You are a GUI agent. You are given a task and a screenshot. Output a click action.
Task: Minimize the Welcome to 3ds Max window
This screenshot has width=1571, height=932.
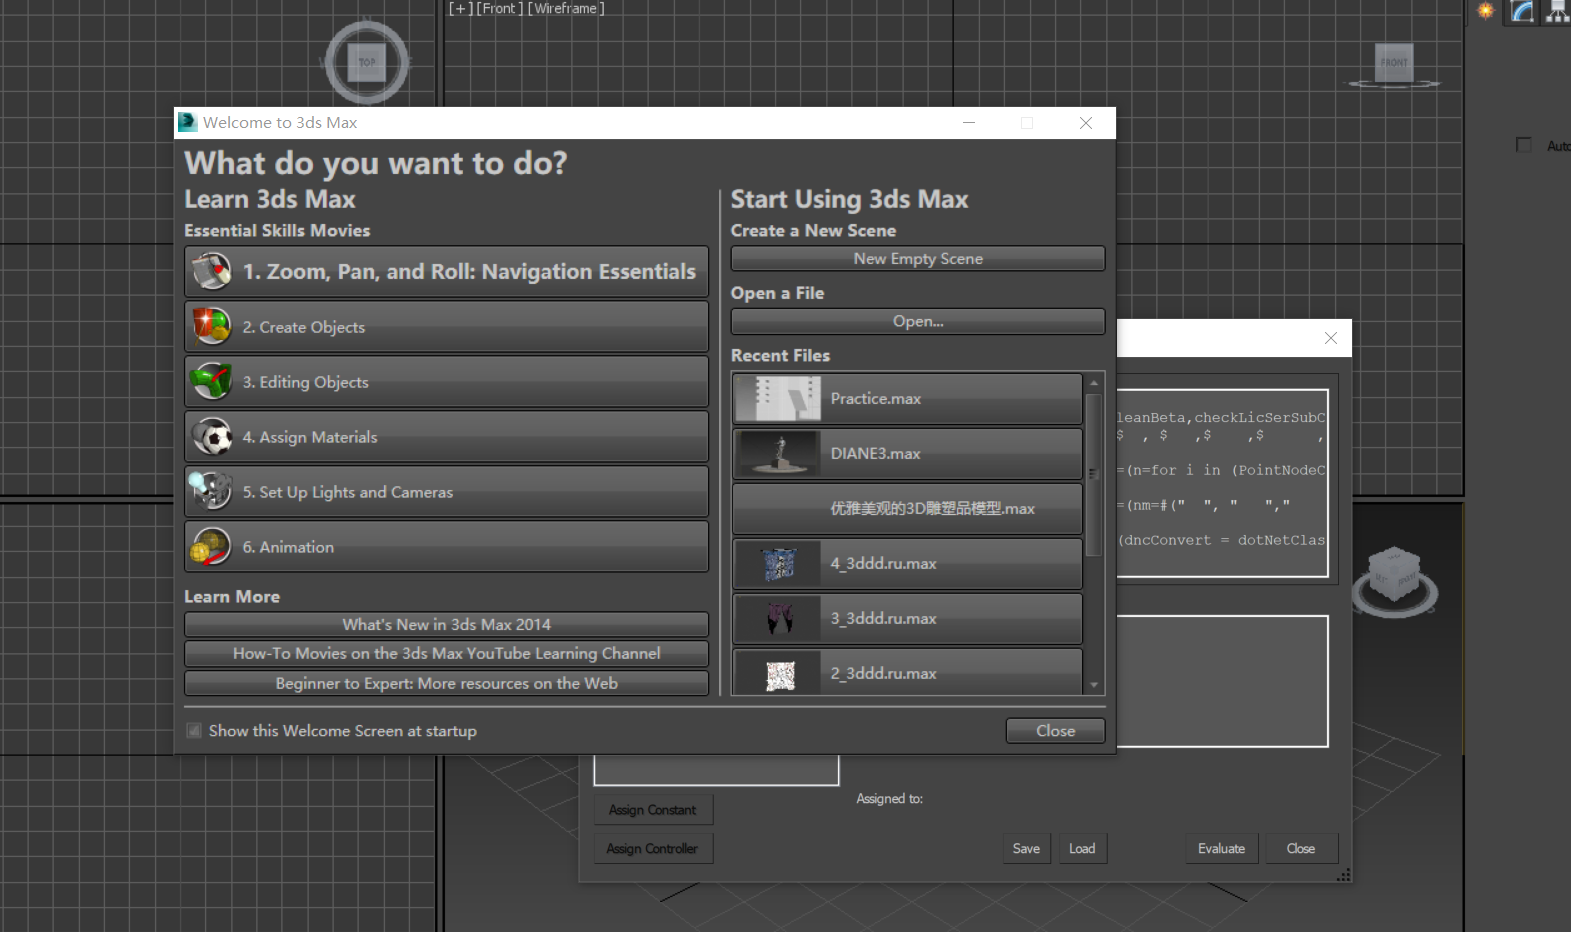click(x=969, y=123)
